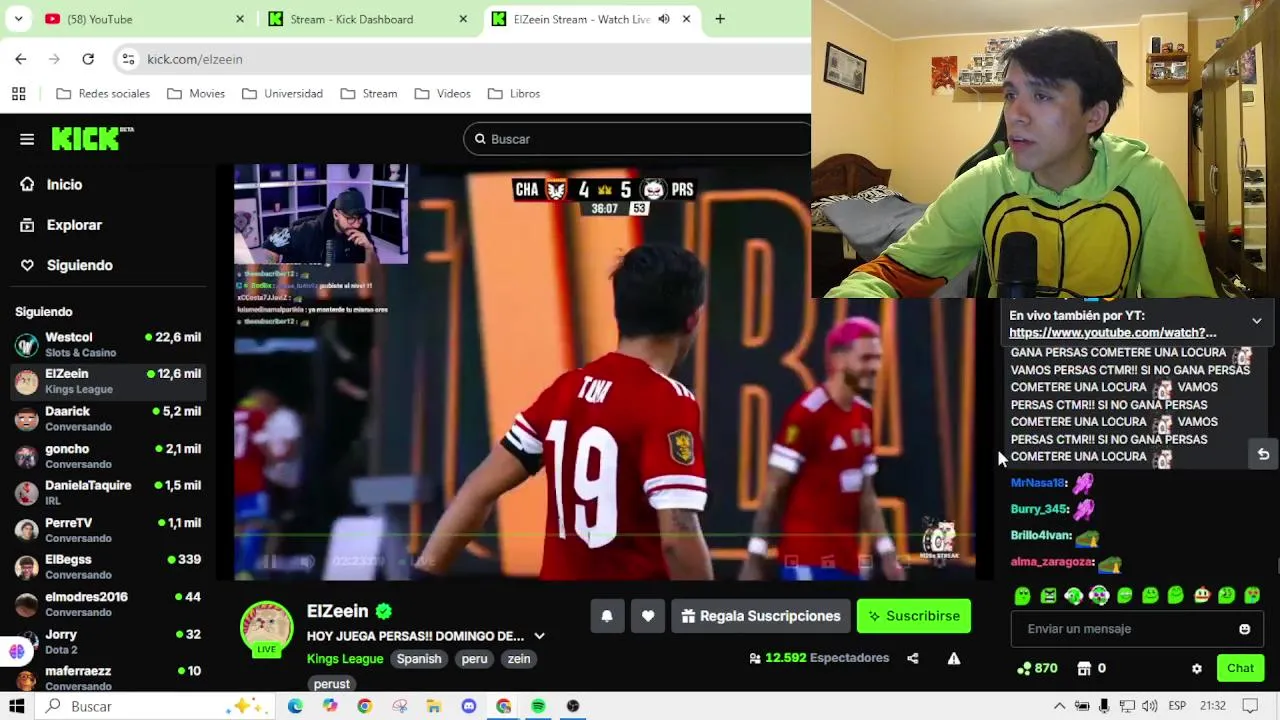
Task: Open Daarick channel in followed list
Action: 108,418
